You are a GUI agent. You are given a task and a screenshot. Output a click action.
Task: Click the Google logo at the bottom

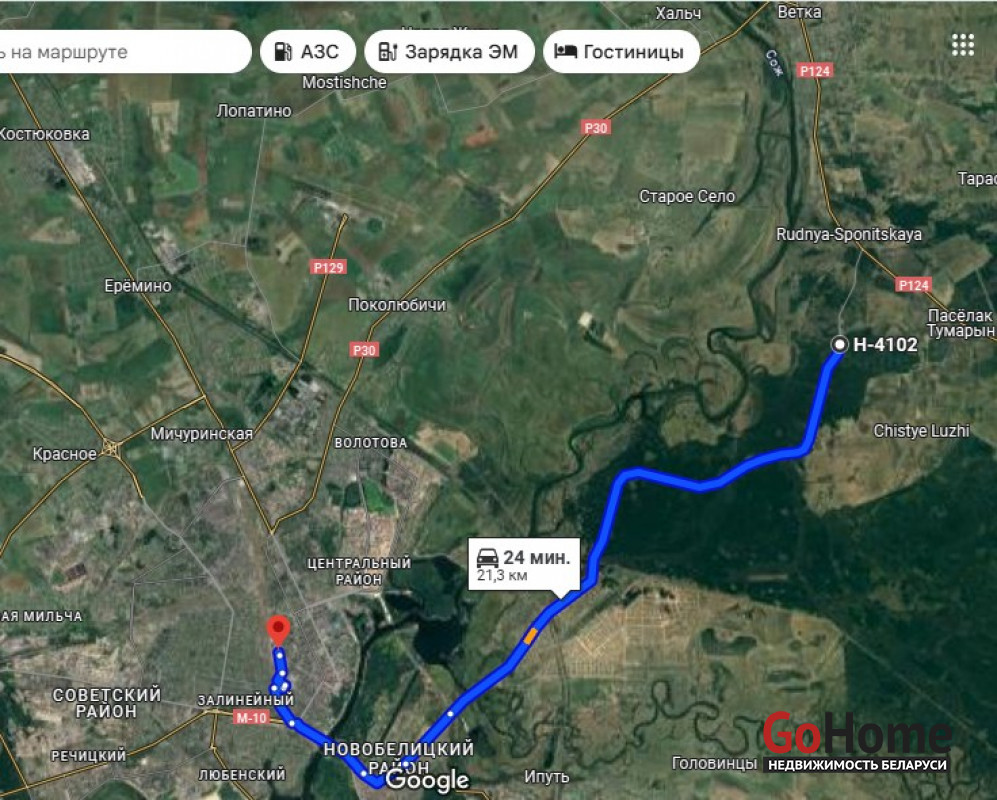point(427,780)
